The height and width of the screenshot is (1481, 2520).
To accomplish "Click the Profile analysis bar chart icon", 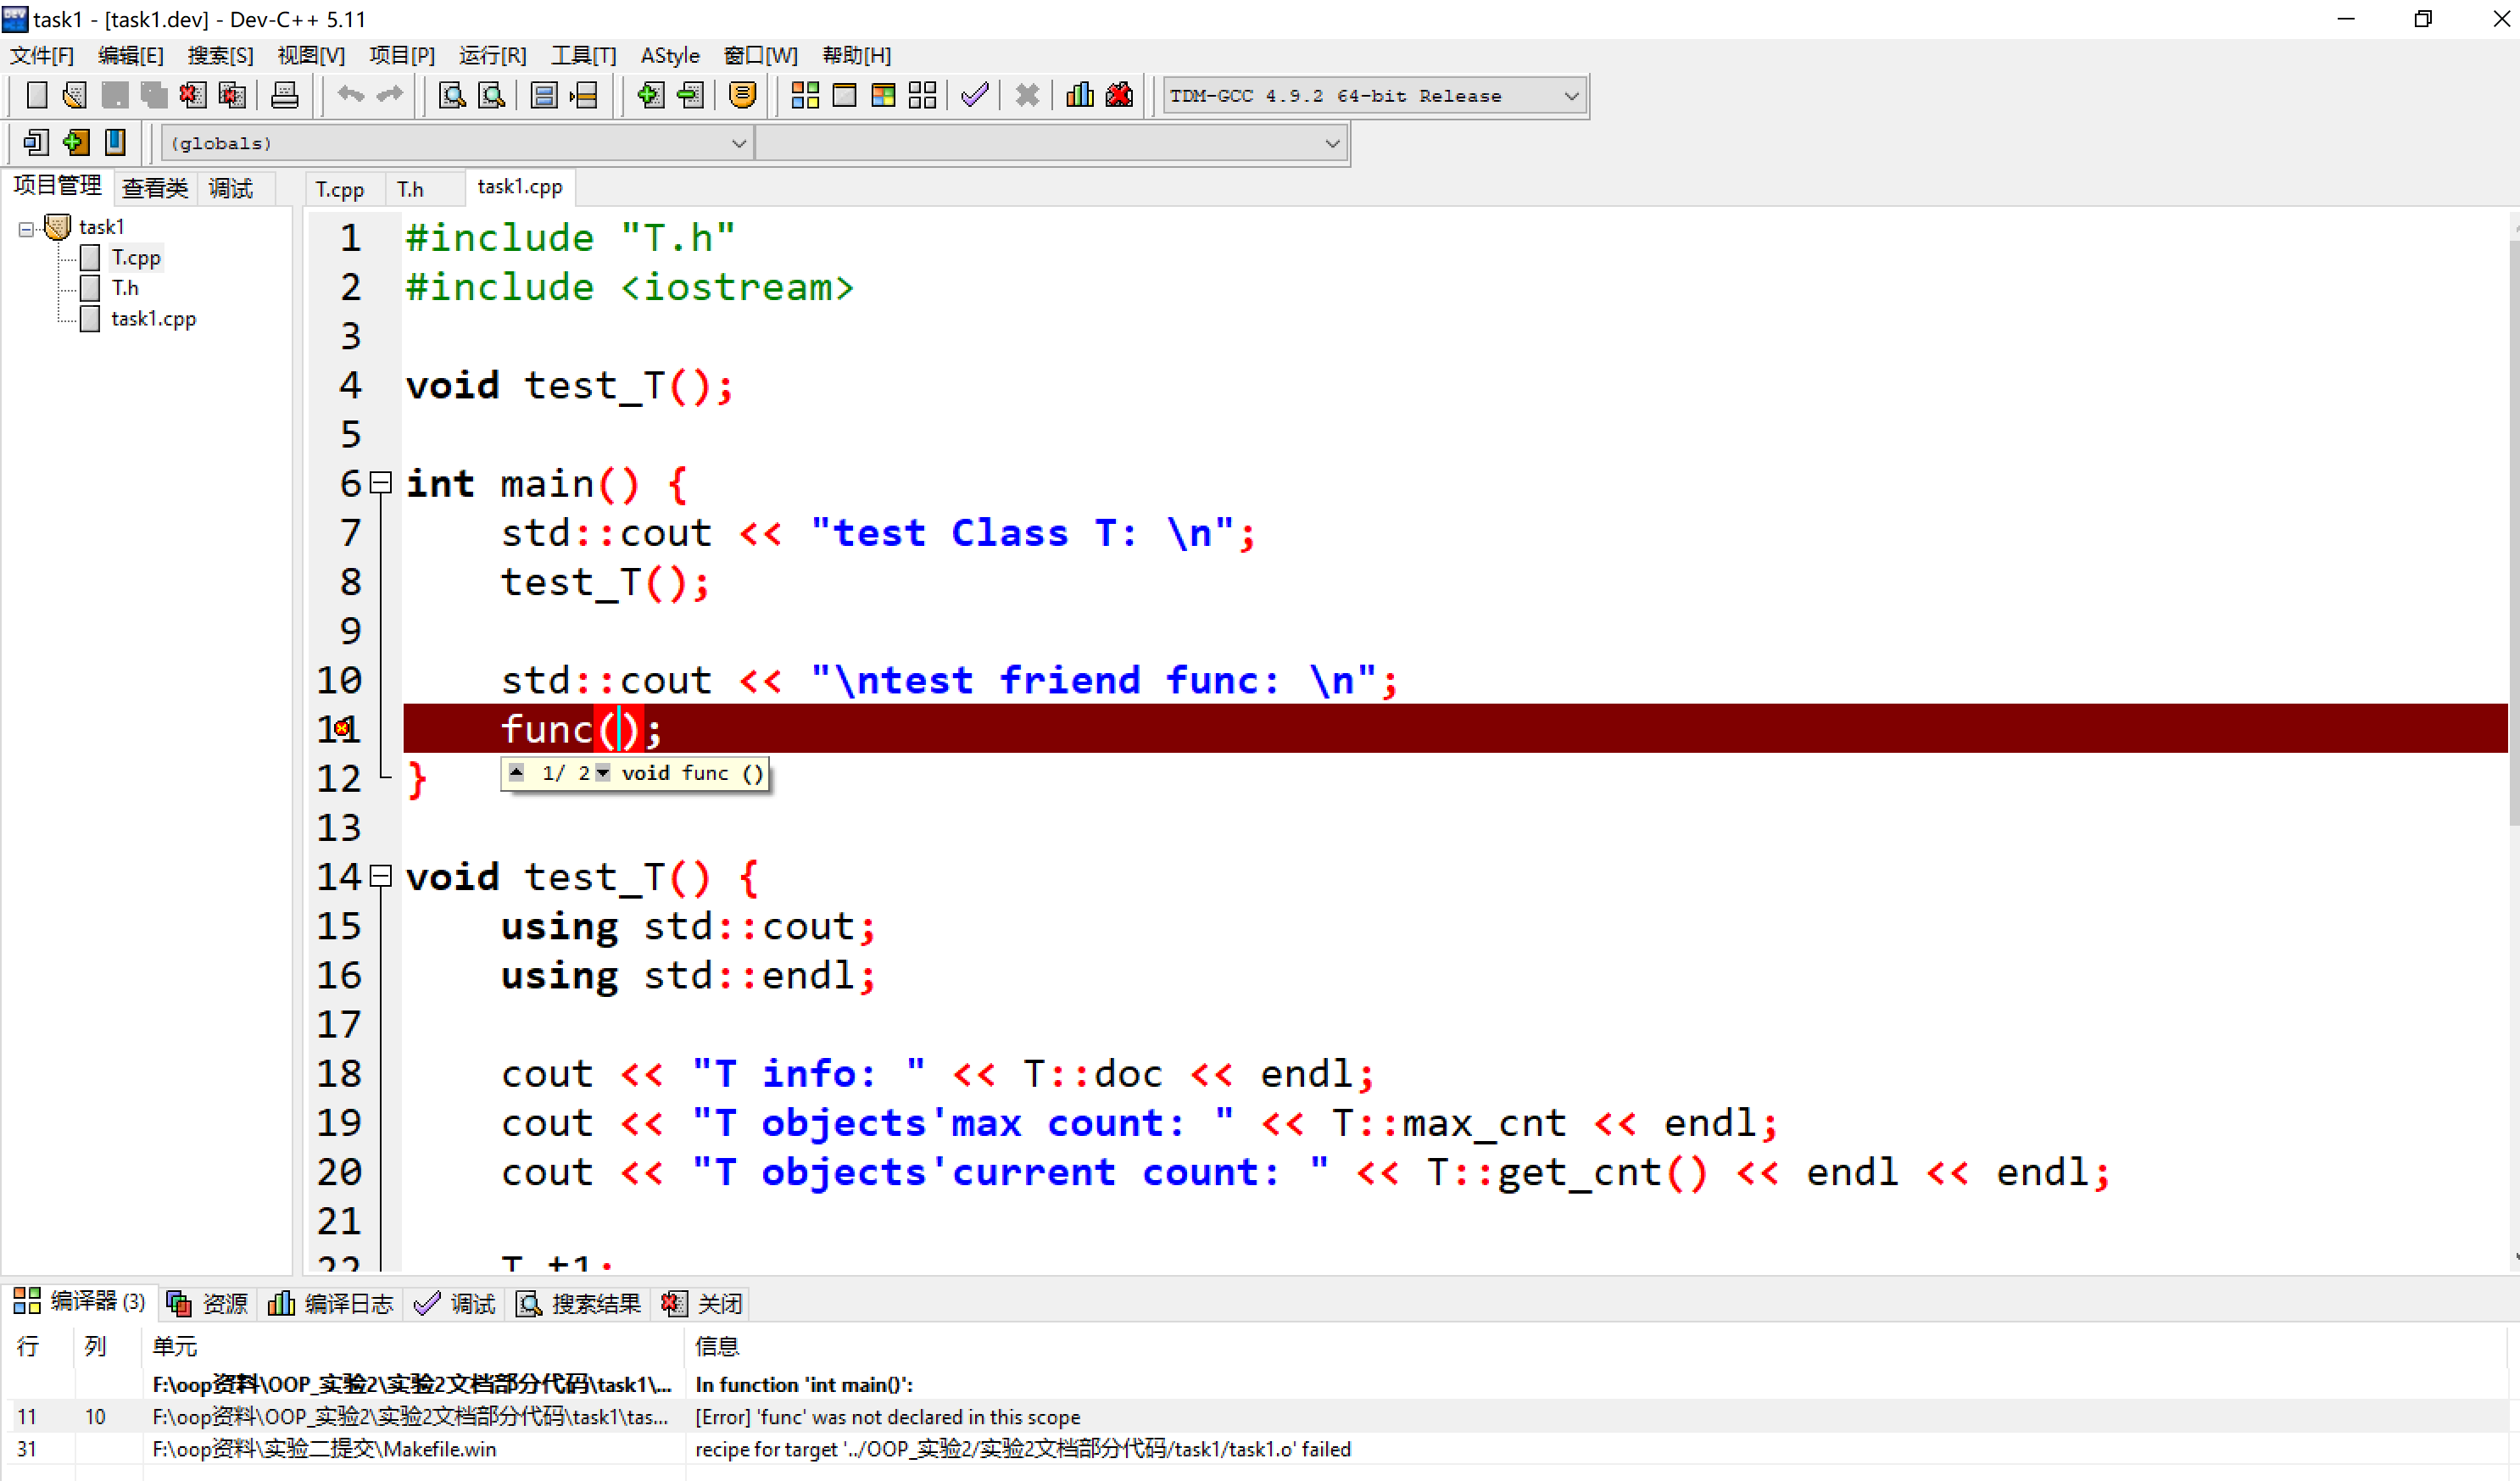I will click(1079, 95).
